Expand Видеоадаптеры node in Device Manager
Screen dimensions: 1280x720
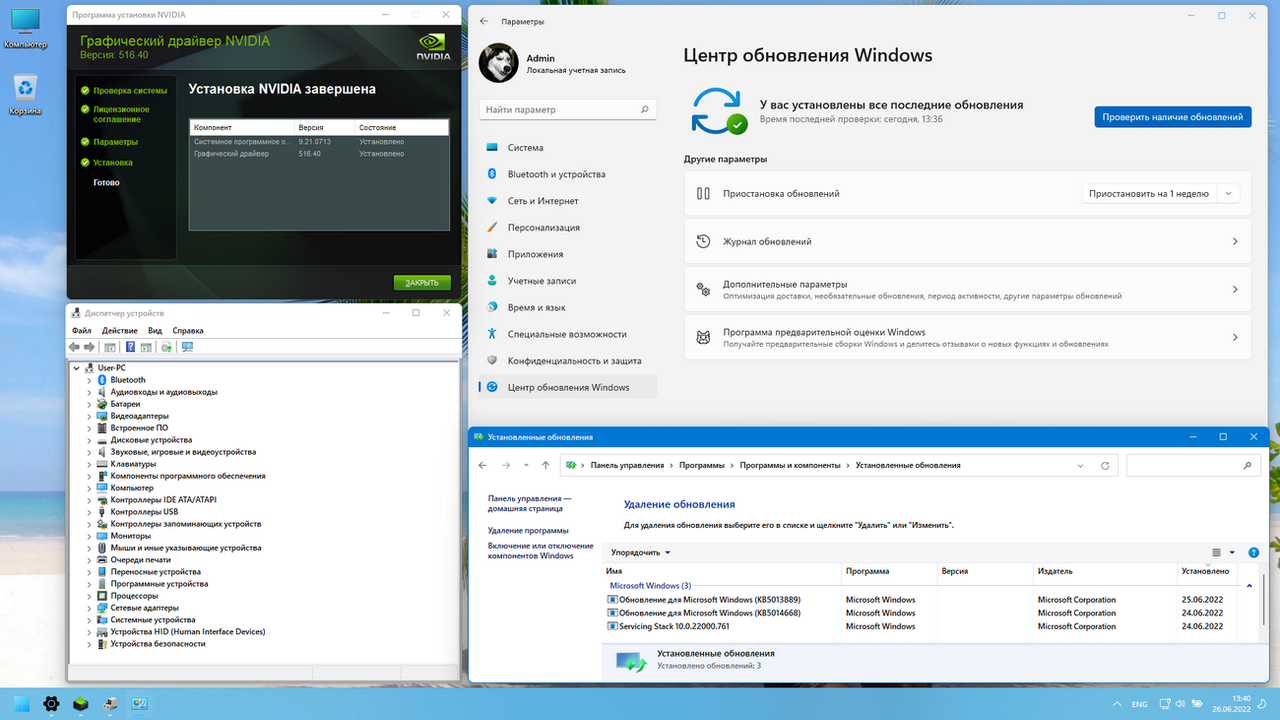point(89,416)
